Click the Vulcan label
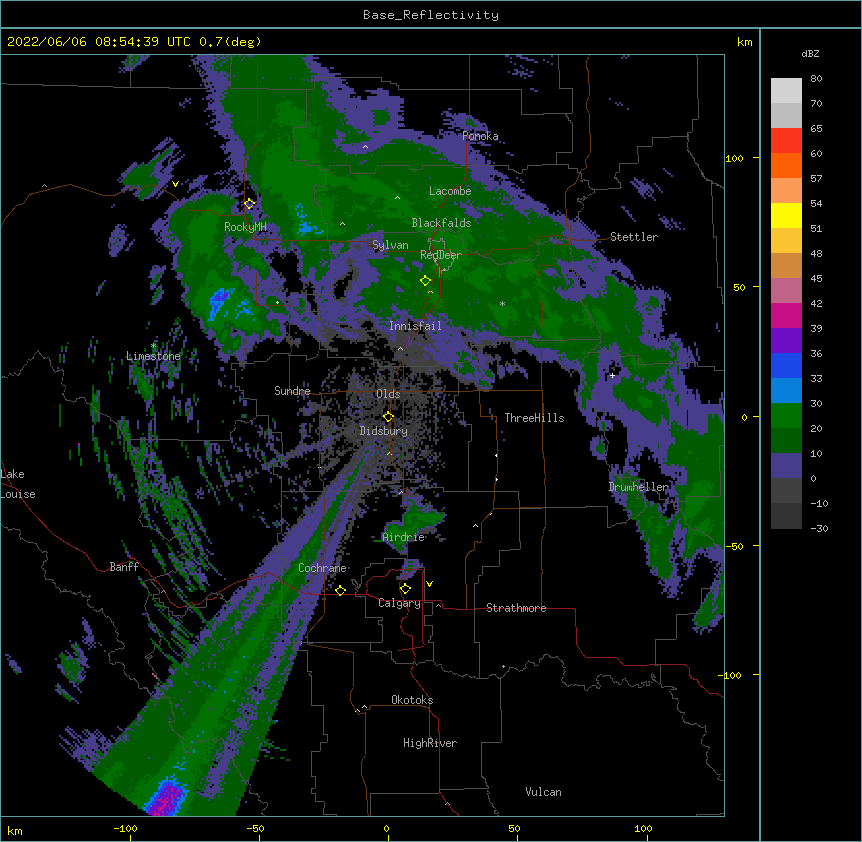 [543, 792]
